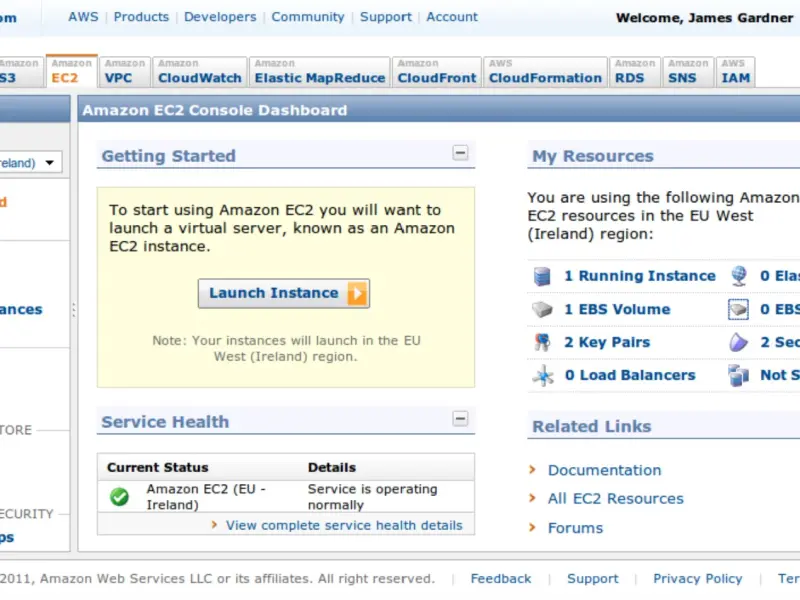Click the Load Balancers star icon

click(x=543, y=376)
